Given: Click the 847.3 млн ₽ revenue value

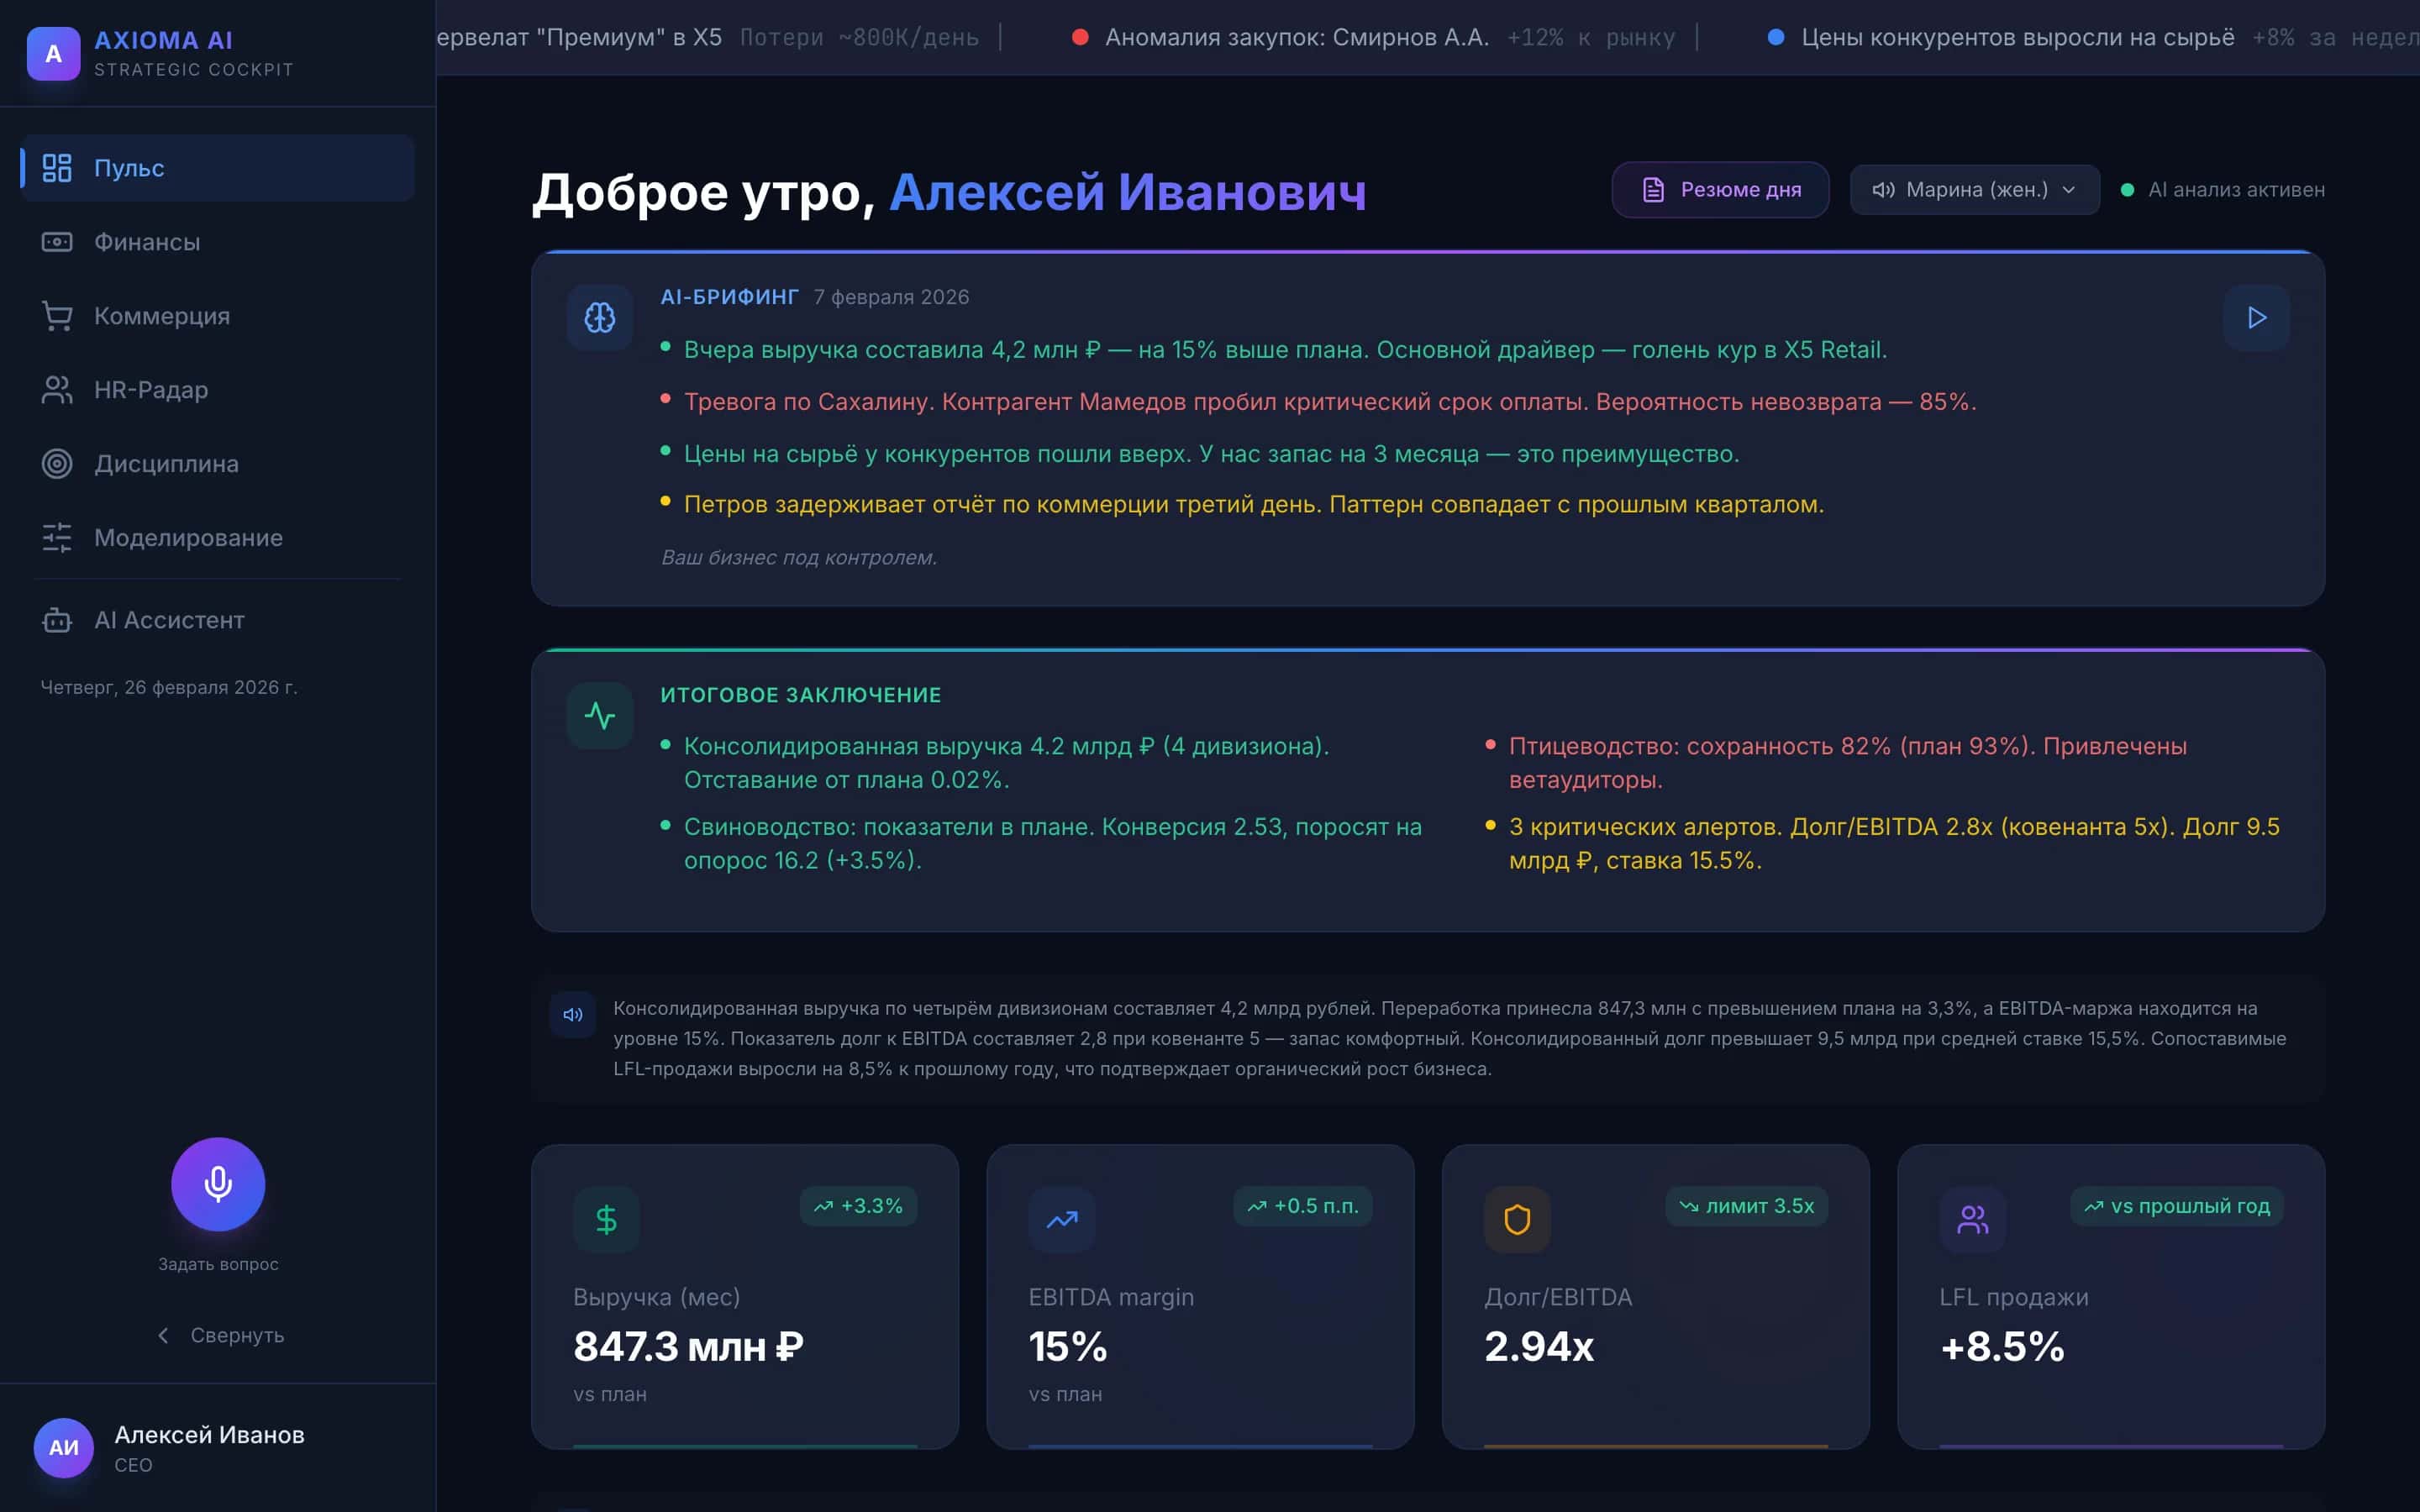Looking at the screenshot, I should click(688, 1347).
